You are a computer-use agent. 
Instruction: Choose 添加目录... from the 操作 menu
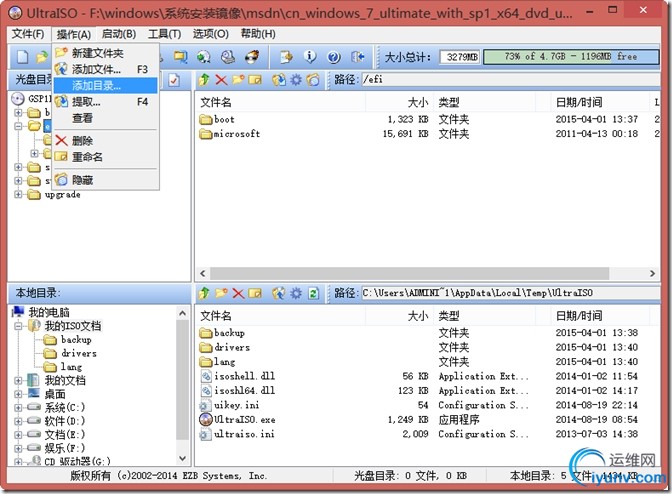click(x=105, y=85)
